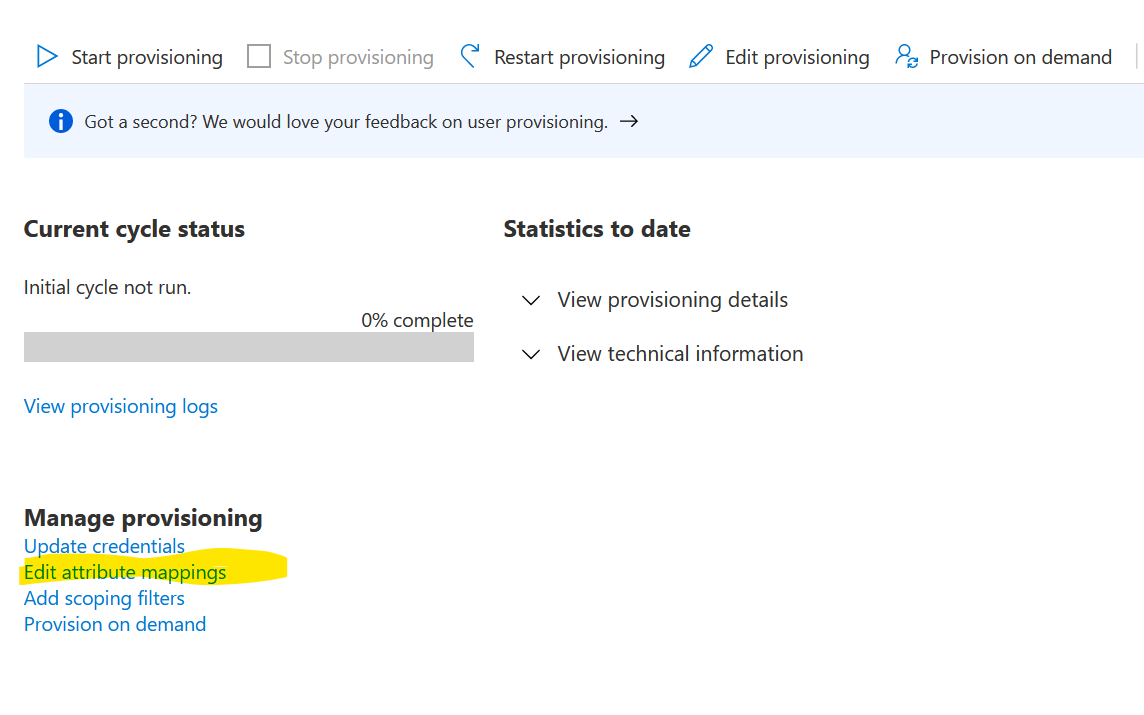Open Update credentials link
The width and height of the screenshot is (1144, 715).
point(104,546)
